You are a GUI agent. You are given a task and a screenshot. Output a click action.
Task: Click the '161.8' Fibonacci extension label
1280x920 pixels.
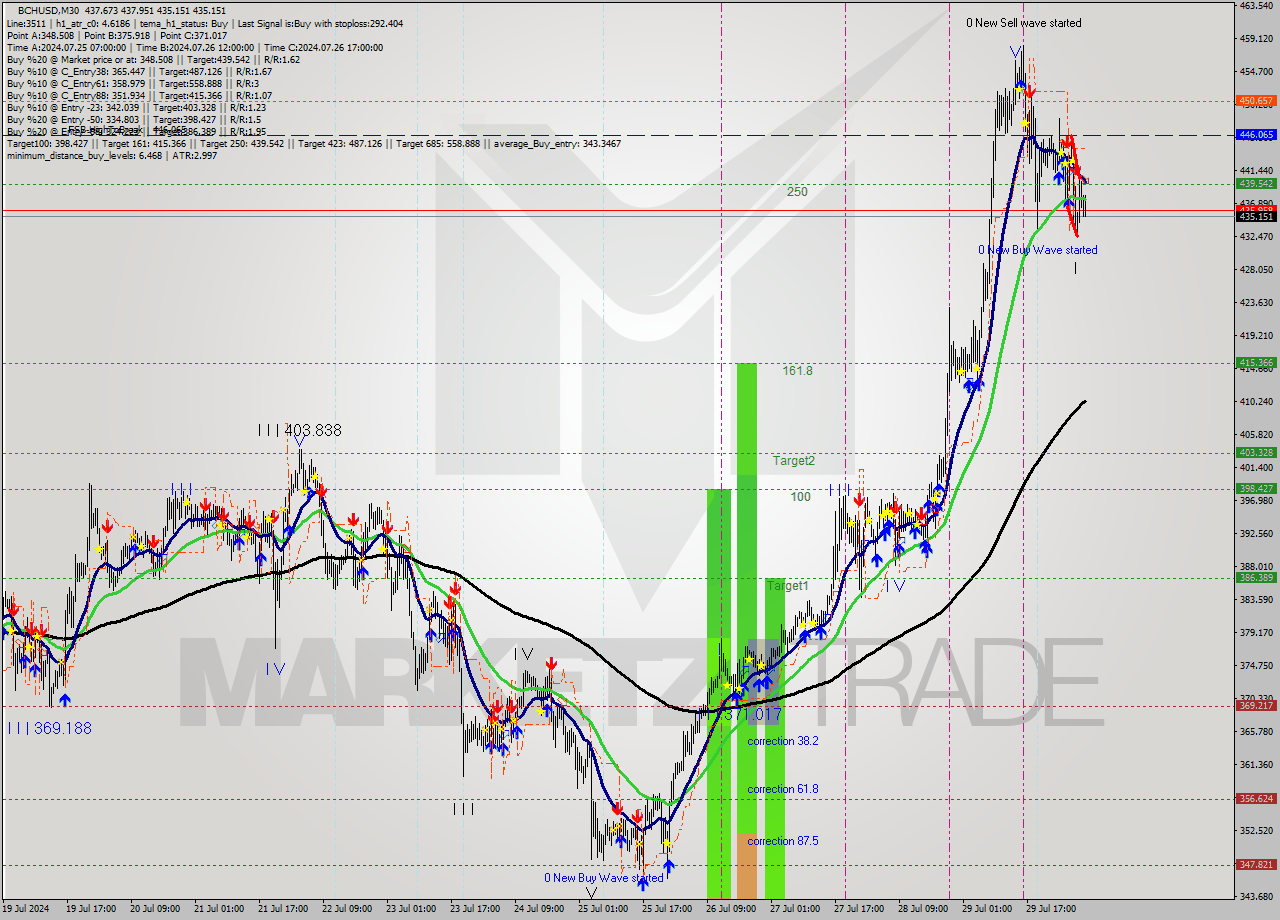797,371
